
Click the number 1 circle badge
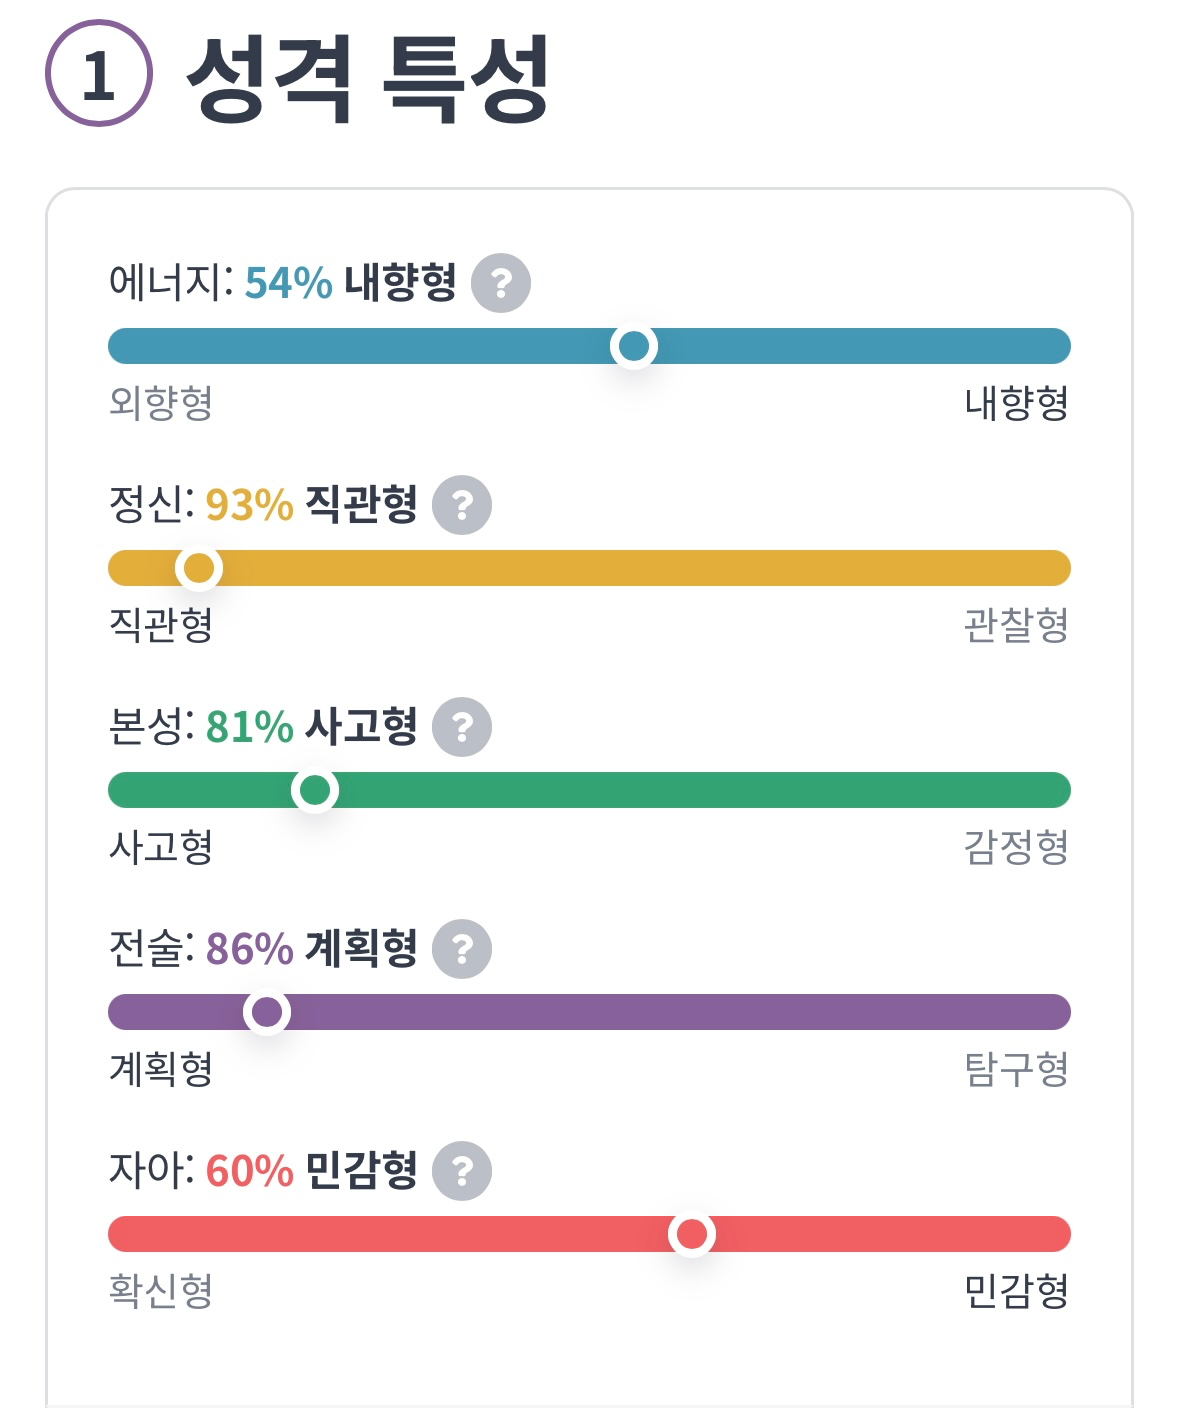point(98,74)
